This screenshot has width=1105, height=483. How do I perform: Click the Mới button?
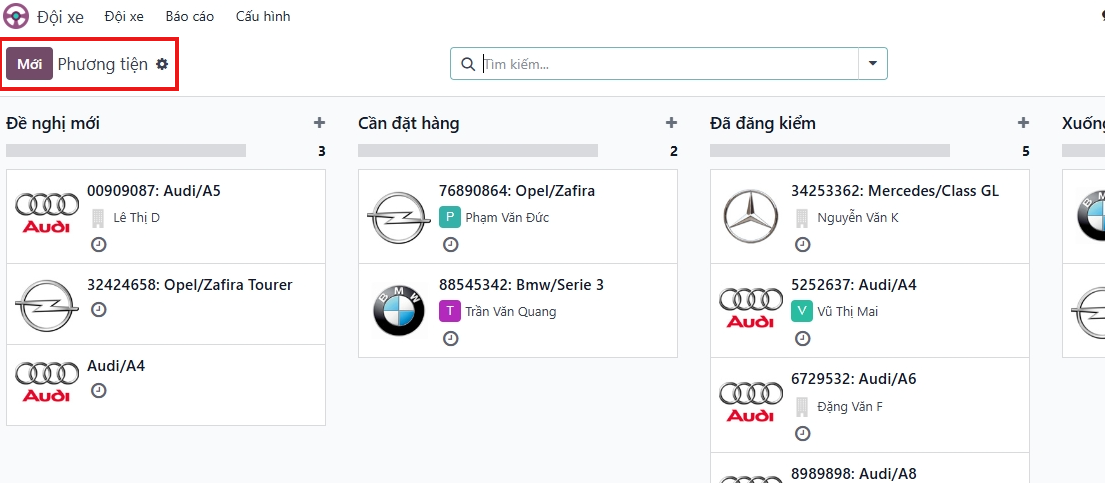[30, 64]
